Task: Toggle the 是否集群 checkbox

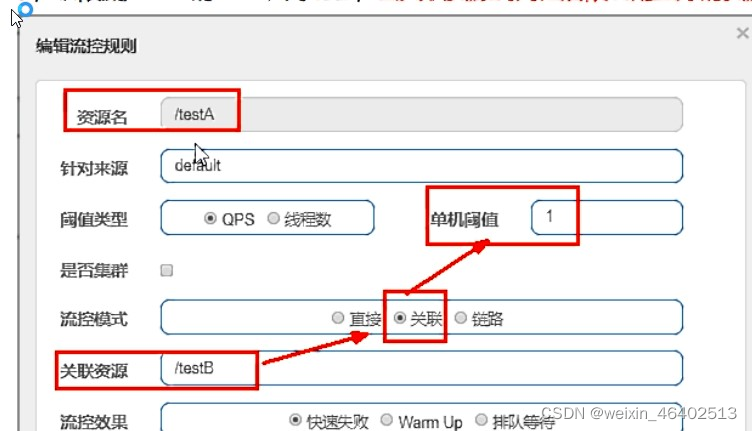Action: [x=167, y=270]
